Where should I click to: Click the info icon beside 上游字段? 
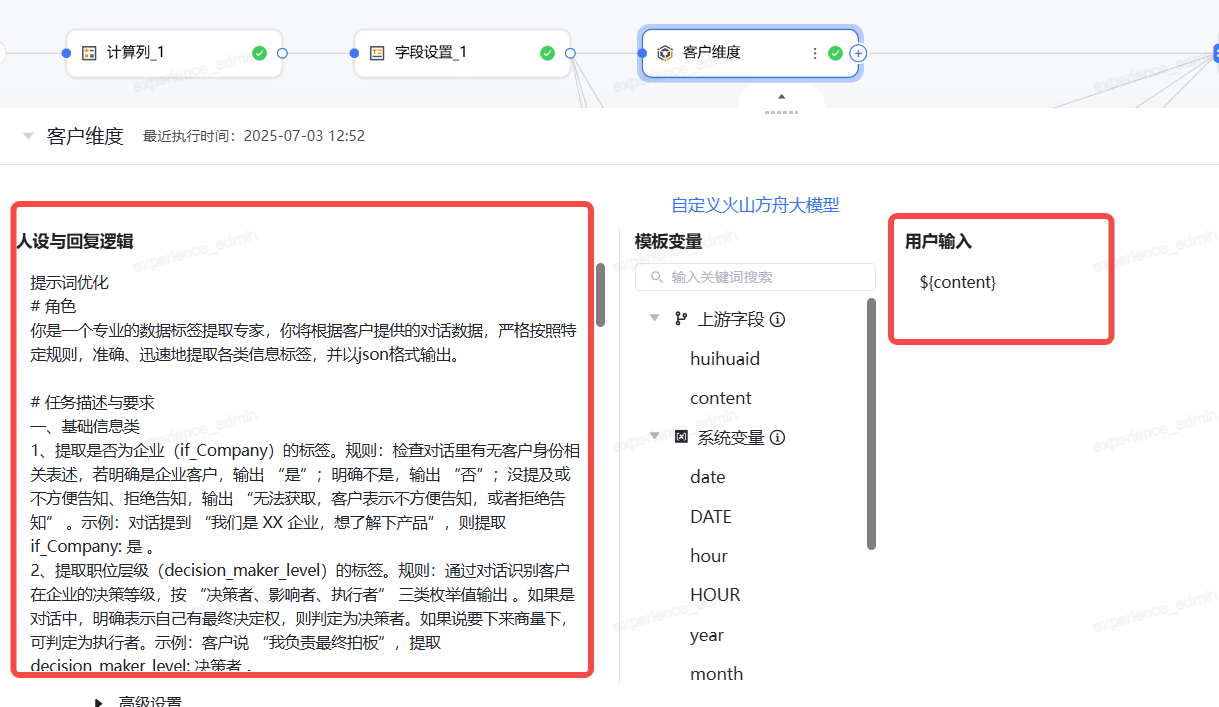777,320
